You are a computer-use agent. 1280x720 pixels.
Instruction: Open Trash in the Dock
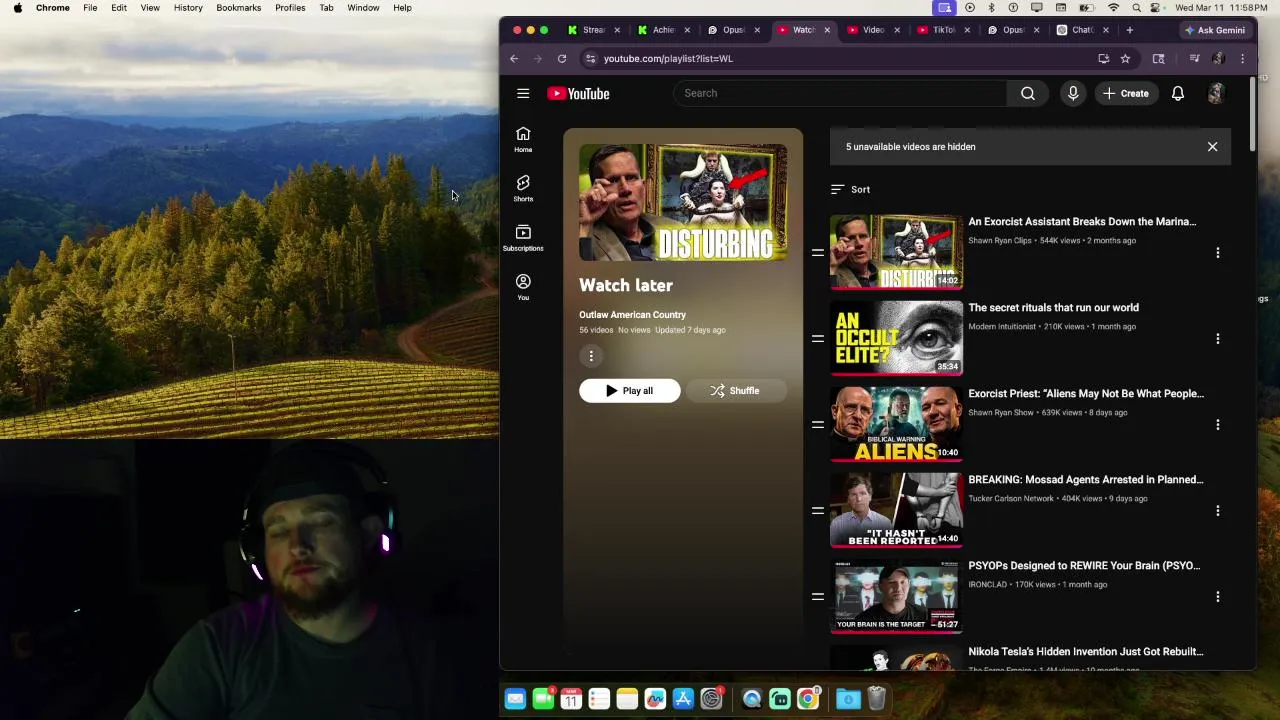pos(876,699)
